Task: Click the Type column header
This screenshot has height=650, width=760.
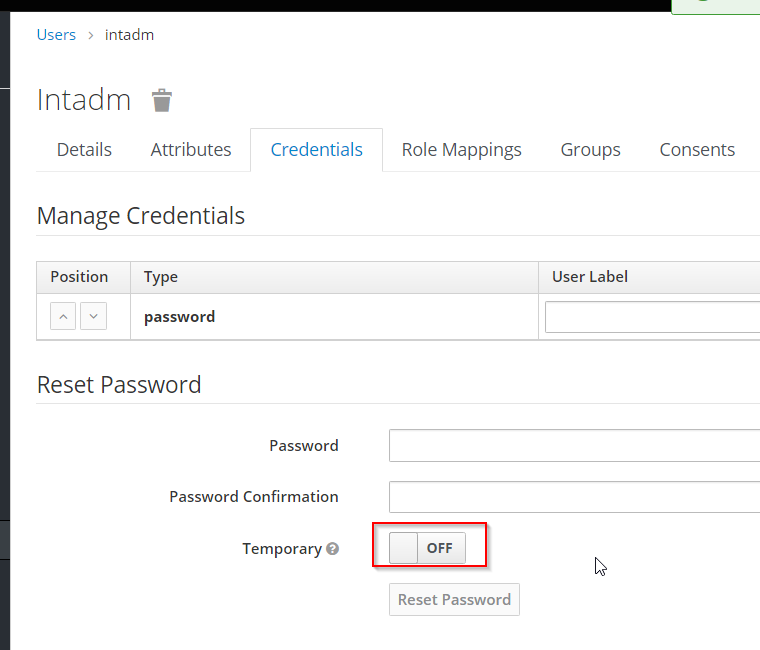Action: coord(161,277)
